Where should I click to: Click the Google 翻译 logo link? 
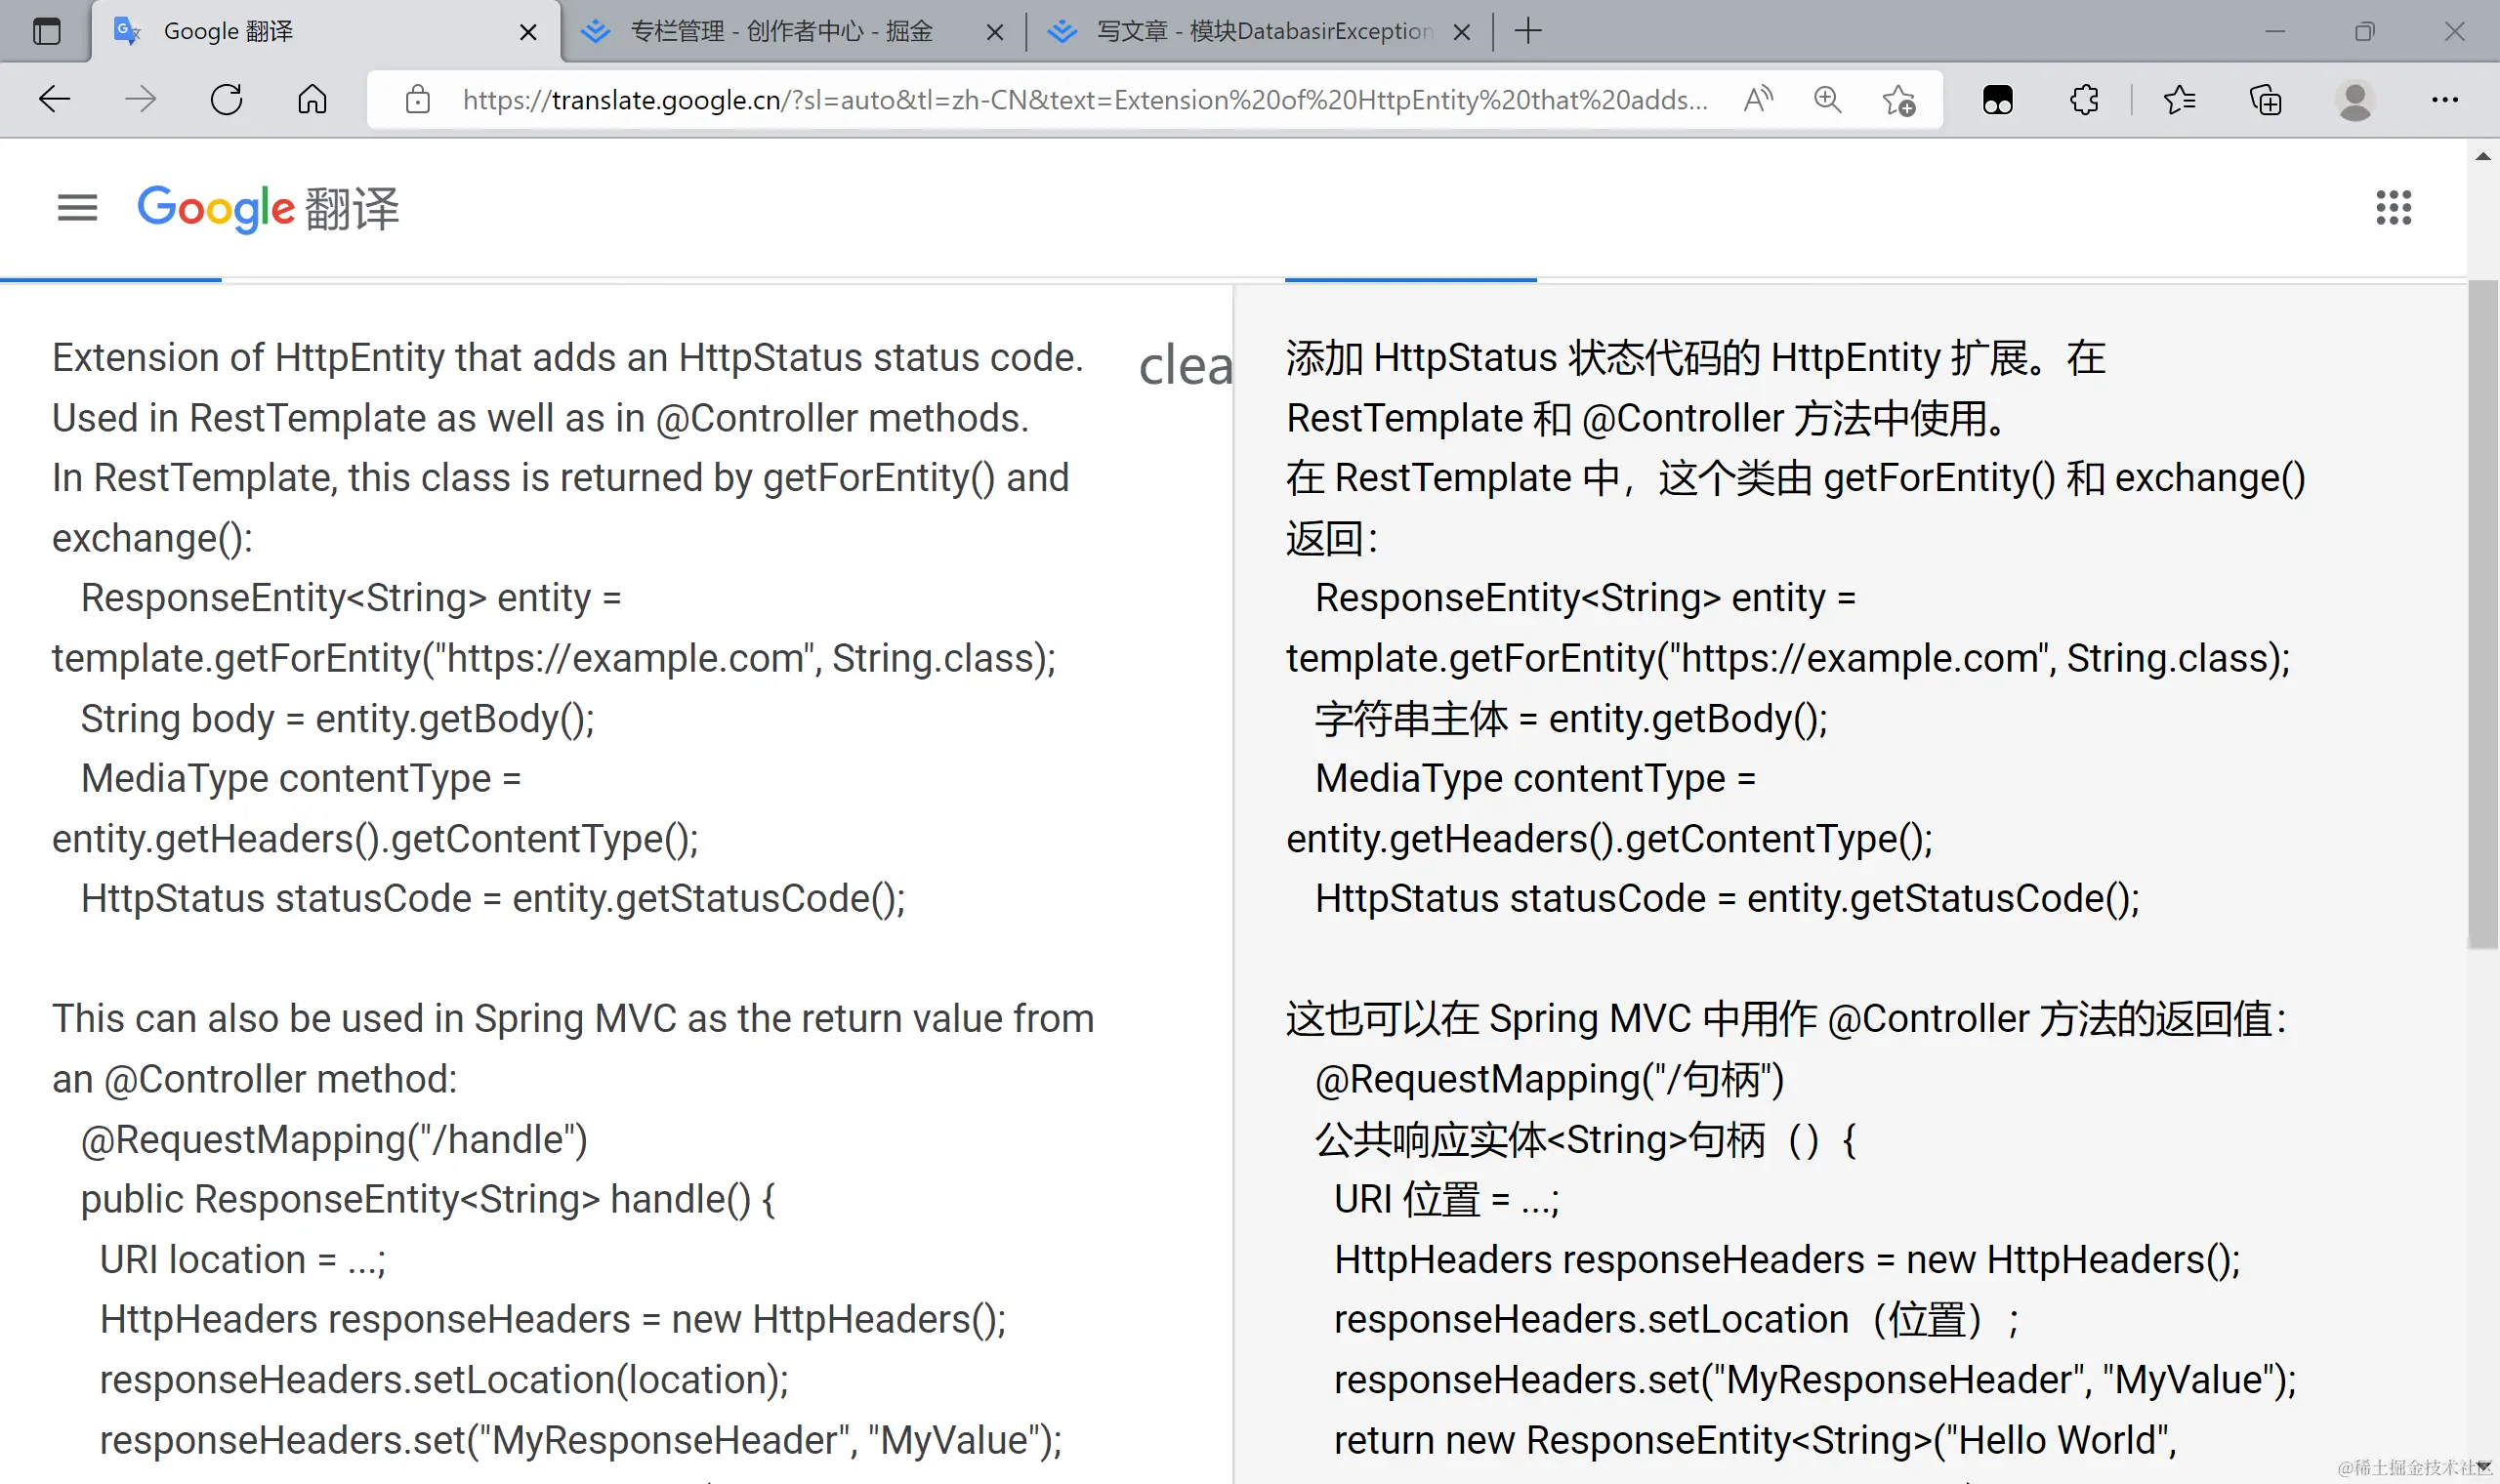tap(268, 208)
